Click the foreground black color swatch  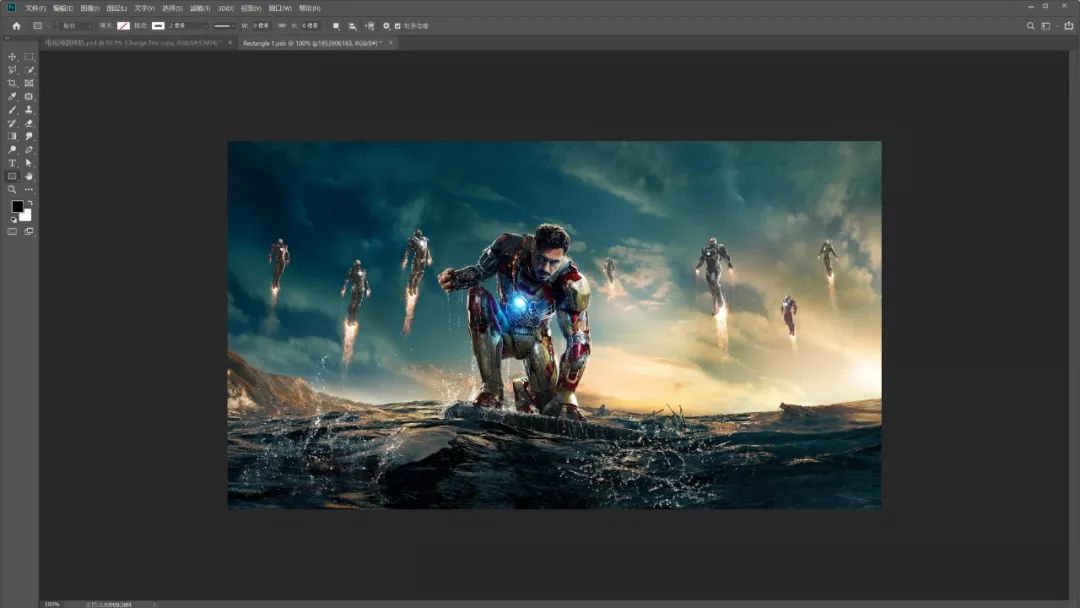pos(17,207)
